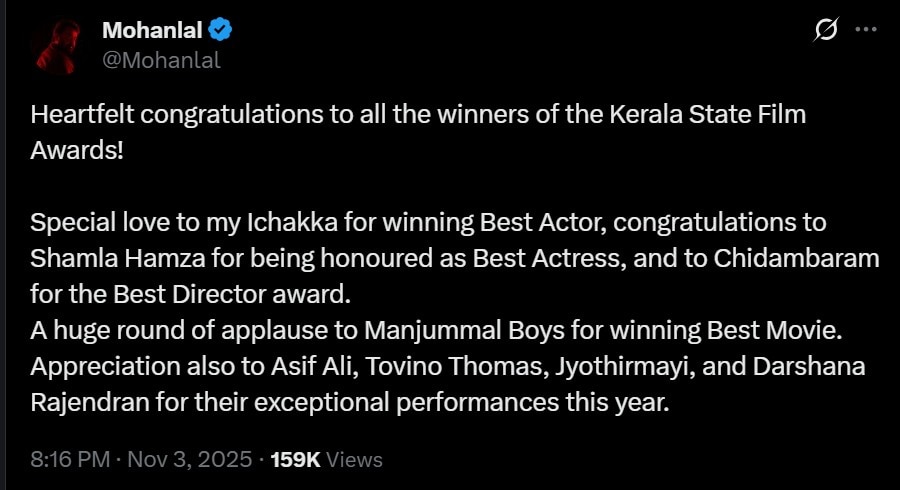Open Grok explain-this-post icon

(826, 31)
